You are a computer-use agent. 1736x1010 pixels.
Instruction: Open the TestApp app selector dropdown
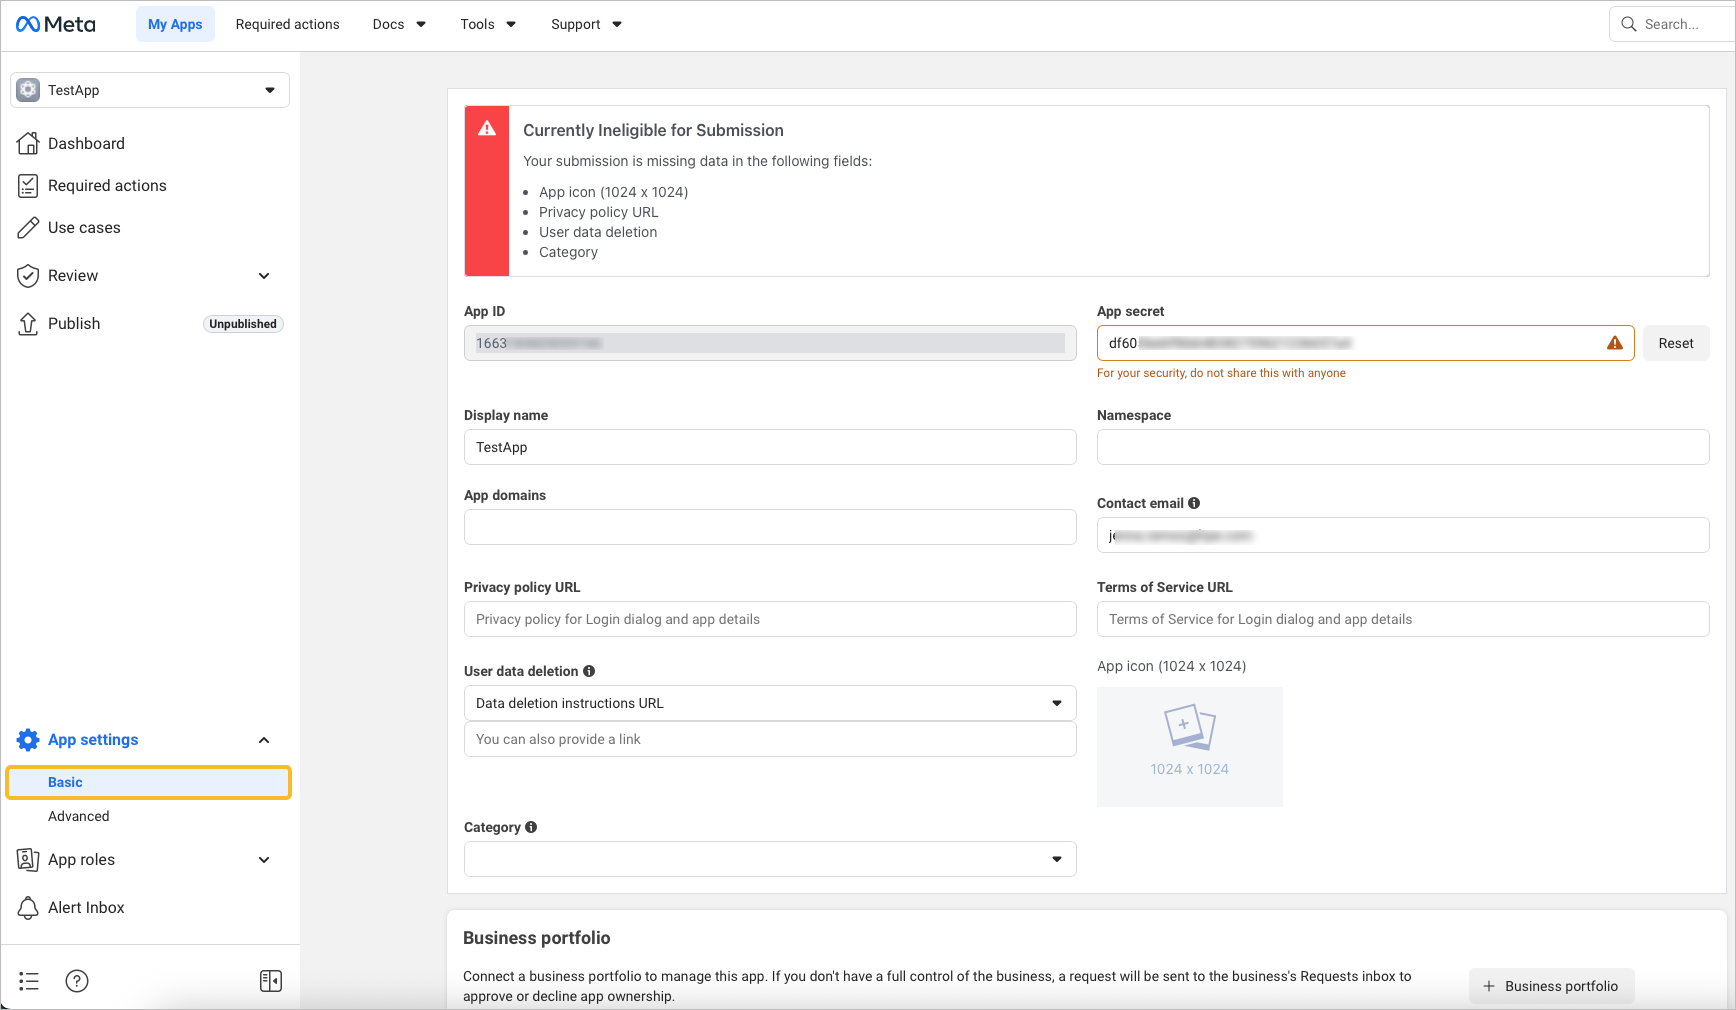(x=150, y=90)
